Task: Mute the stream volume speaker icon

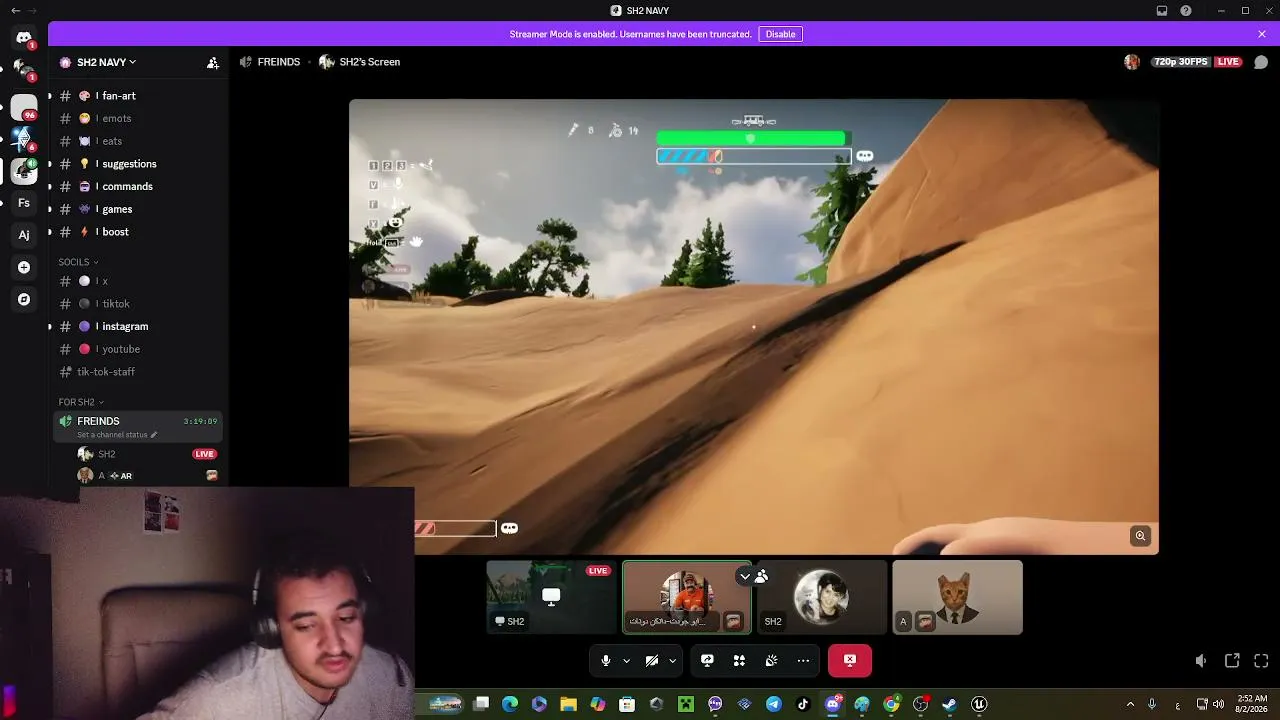Action: (x=1201, y=660)
